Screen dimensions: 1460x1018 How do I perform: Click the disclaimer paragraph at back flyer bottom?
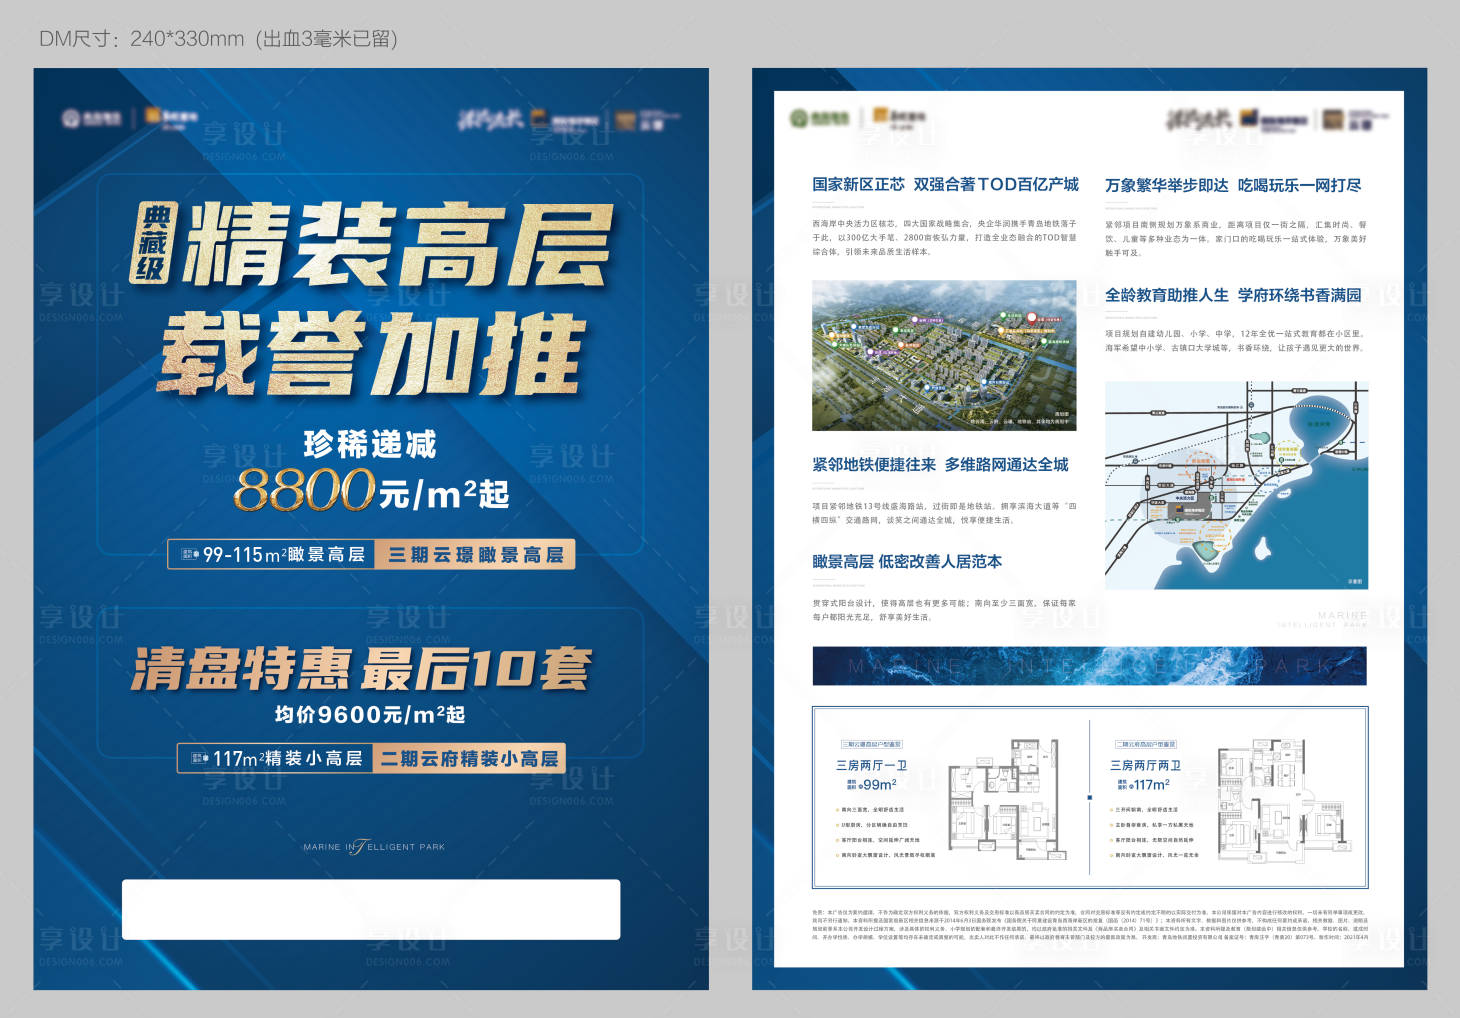tap(1089, 925)
